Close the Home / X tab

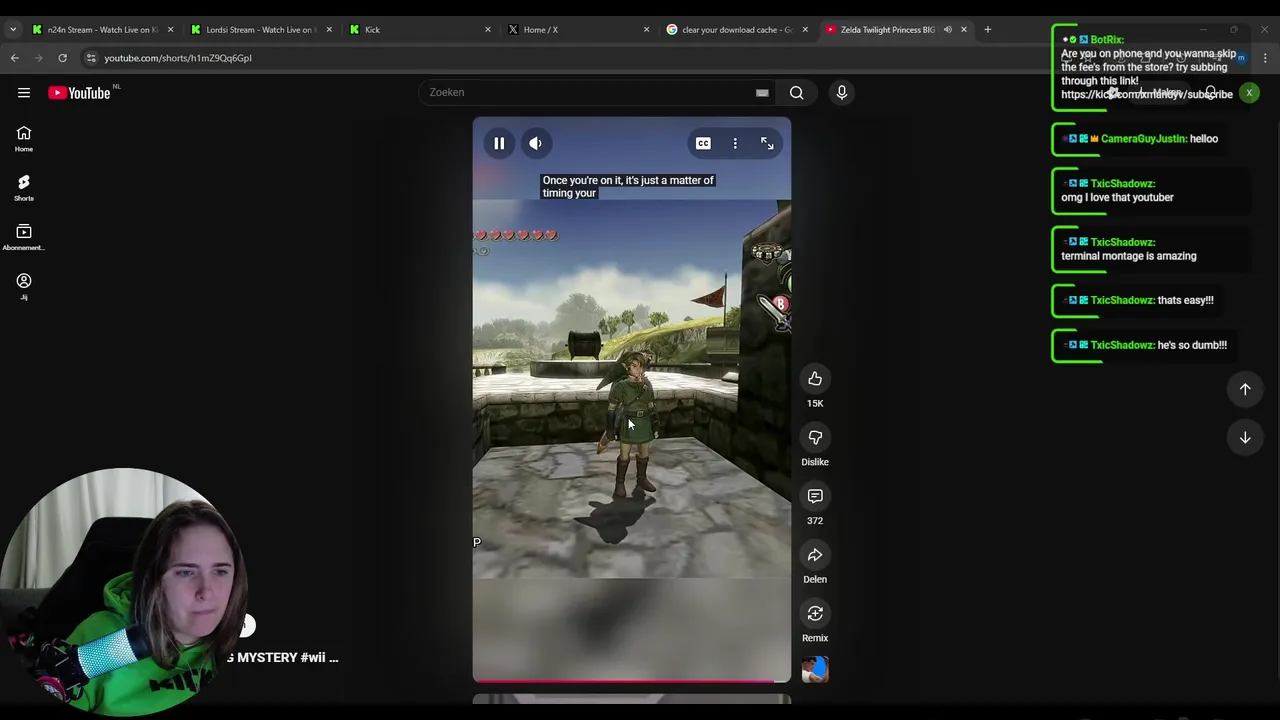(646, 29)
